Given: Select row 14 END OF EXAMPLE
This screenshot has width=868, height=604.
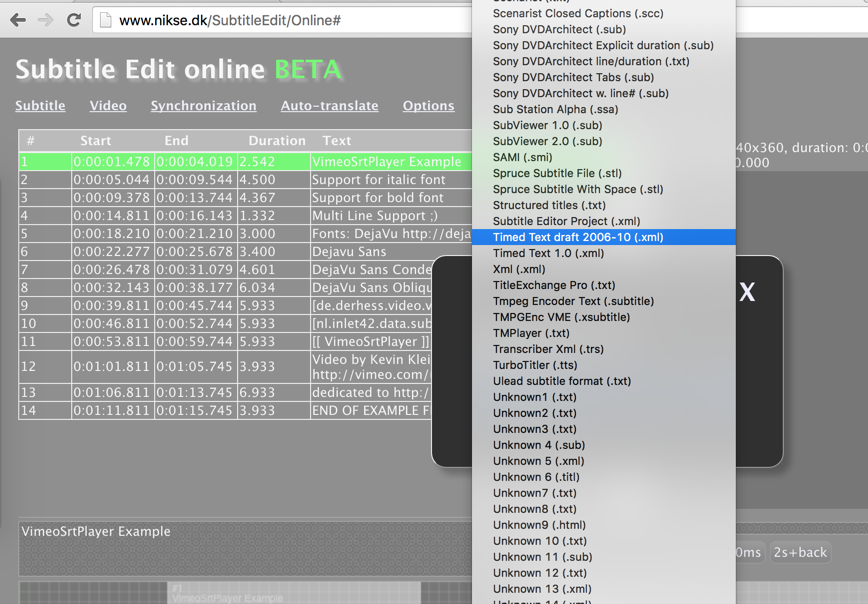Looking at the screenshot, I should (225, 411).
